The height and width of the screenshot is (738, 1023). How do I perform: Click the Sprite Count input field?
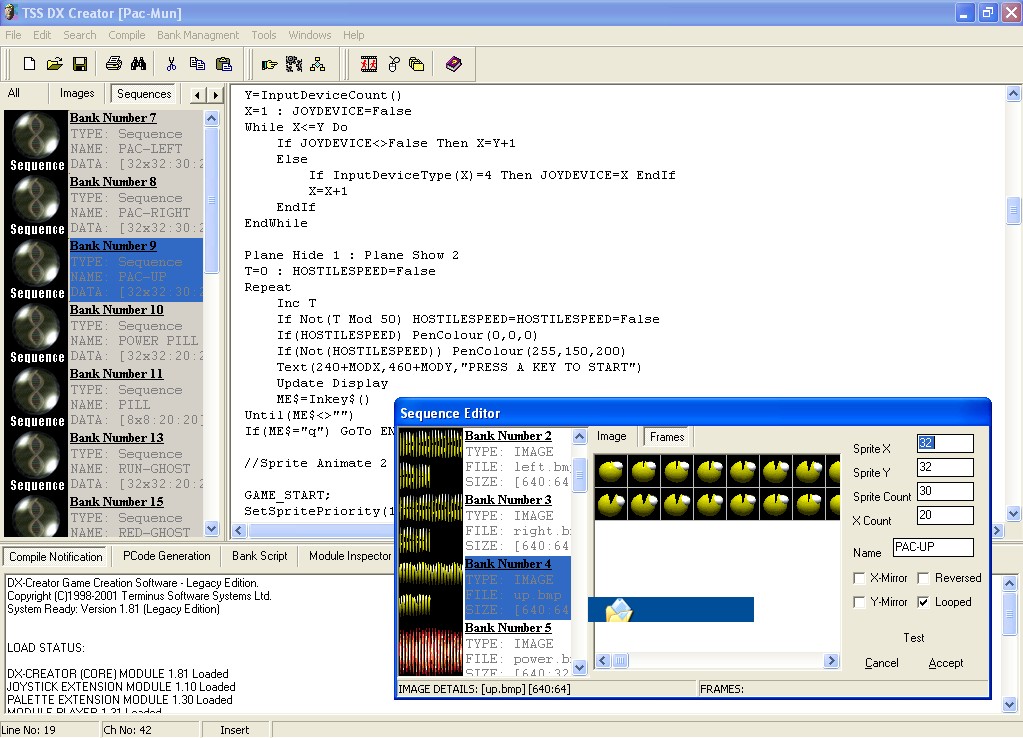click(x=945, y=491)
